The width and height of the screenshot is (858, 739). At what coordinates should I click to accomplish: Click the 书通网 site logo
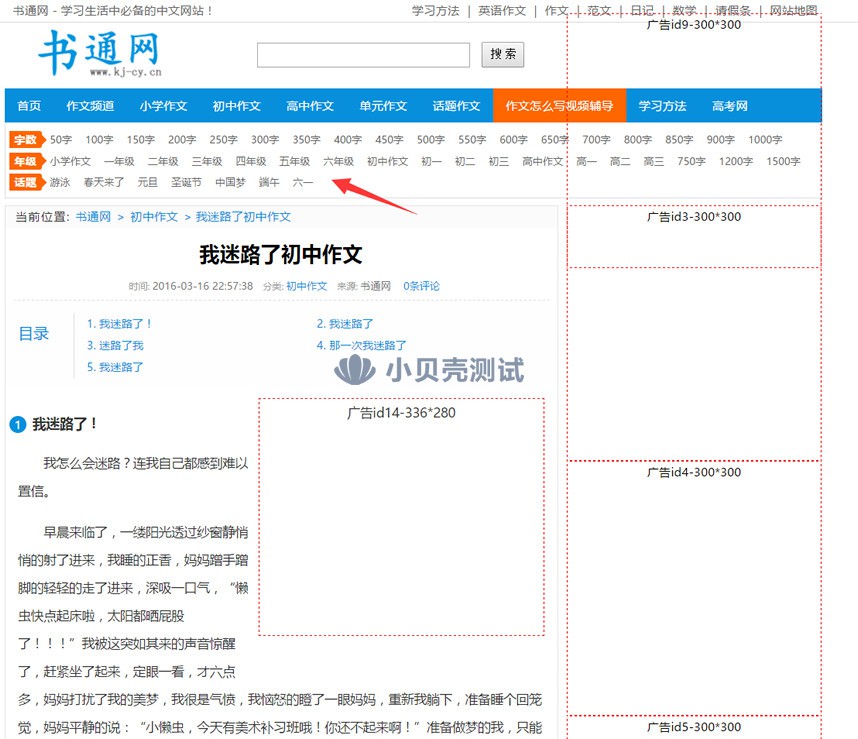tap(99, 53)
